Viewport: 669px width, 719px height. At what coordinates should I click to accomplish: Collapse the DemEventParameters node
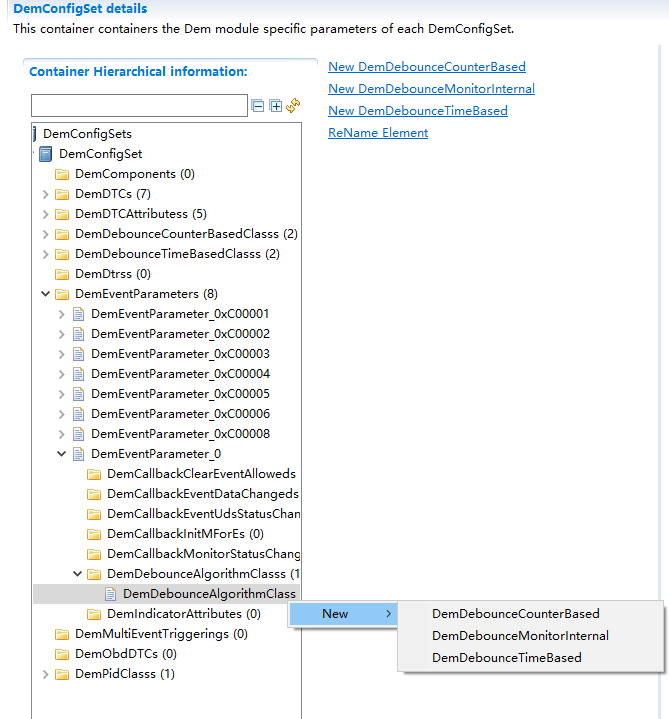[x=46, y=294]
